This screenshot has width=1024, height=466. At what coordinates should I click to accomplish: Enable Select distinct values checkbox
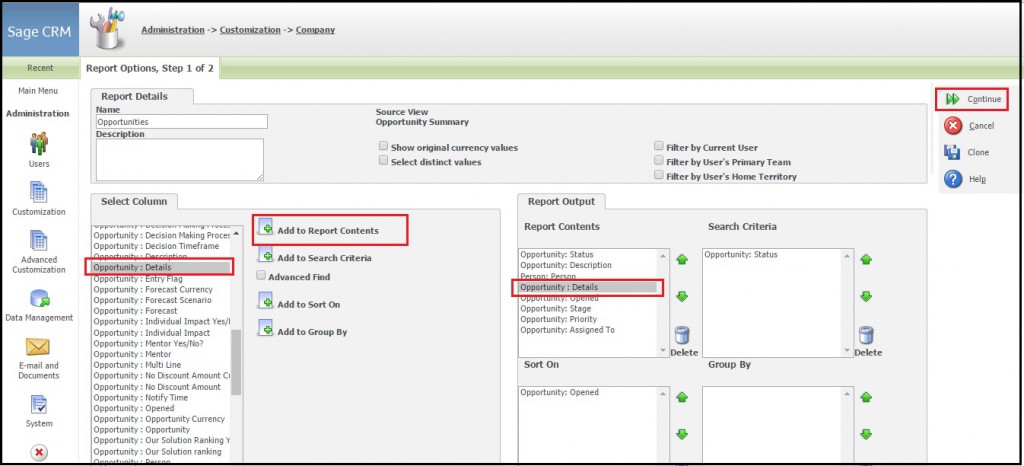(384, 161)
